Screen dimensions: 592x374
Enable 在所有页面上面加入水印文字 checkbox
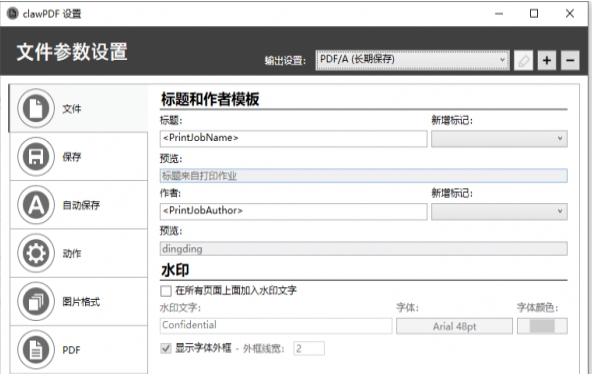(166, 291)
